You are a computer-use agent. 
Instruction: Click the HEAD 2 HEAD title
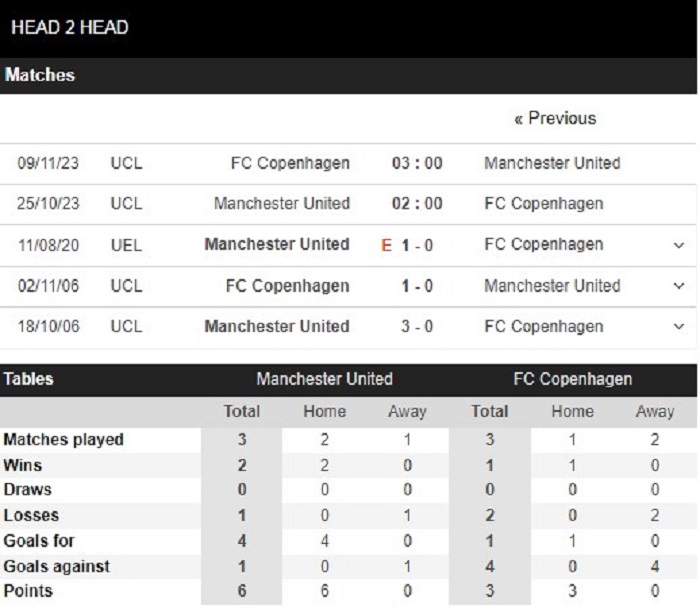point(70,27)
